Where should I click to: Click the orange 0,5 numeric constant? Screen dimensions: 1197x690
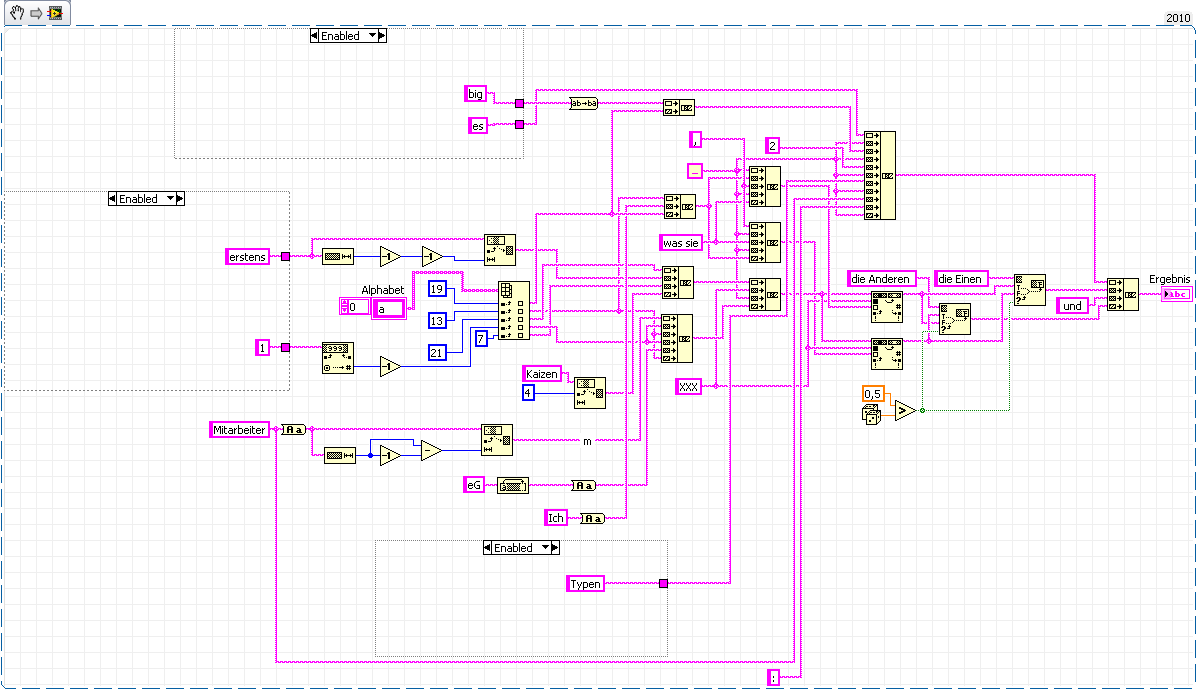pyautogui.click(x=873, y=395)
